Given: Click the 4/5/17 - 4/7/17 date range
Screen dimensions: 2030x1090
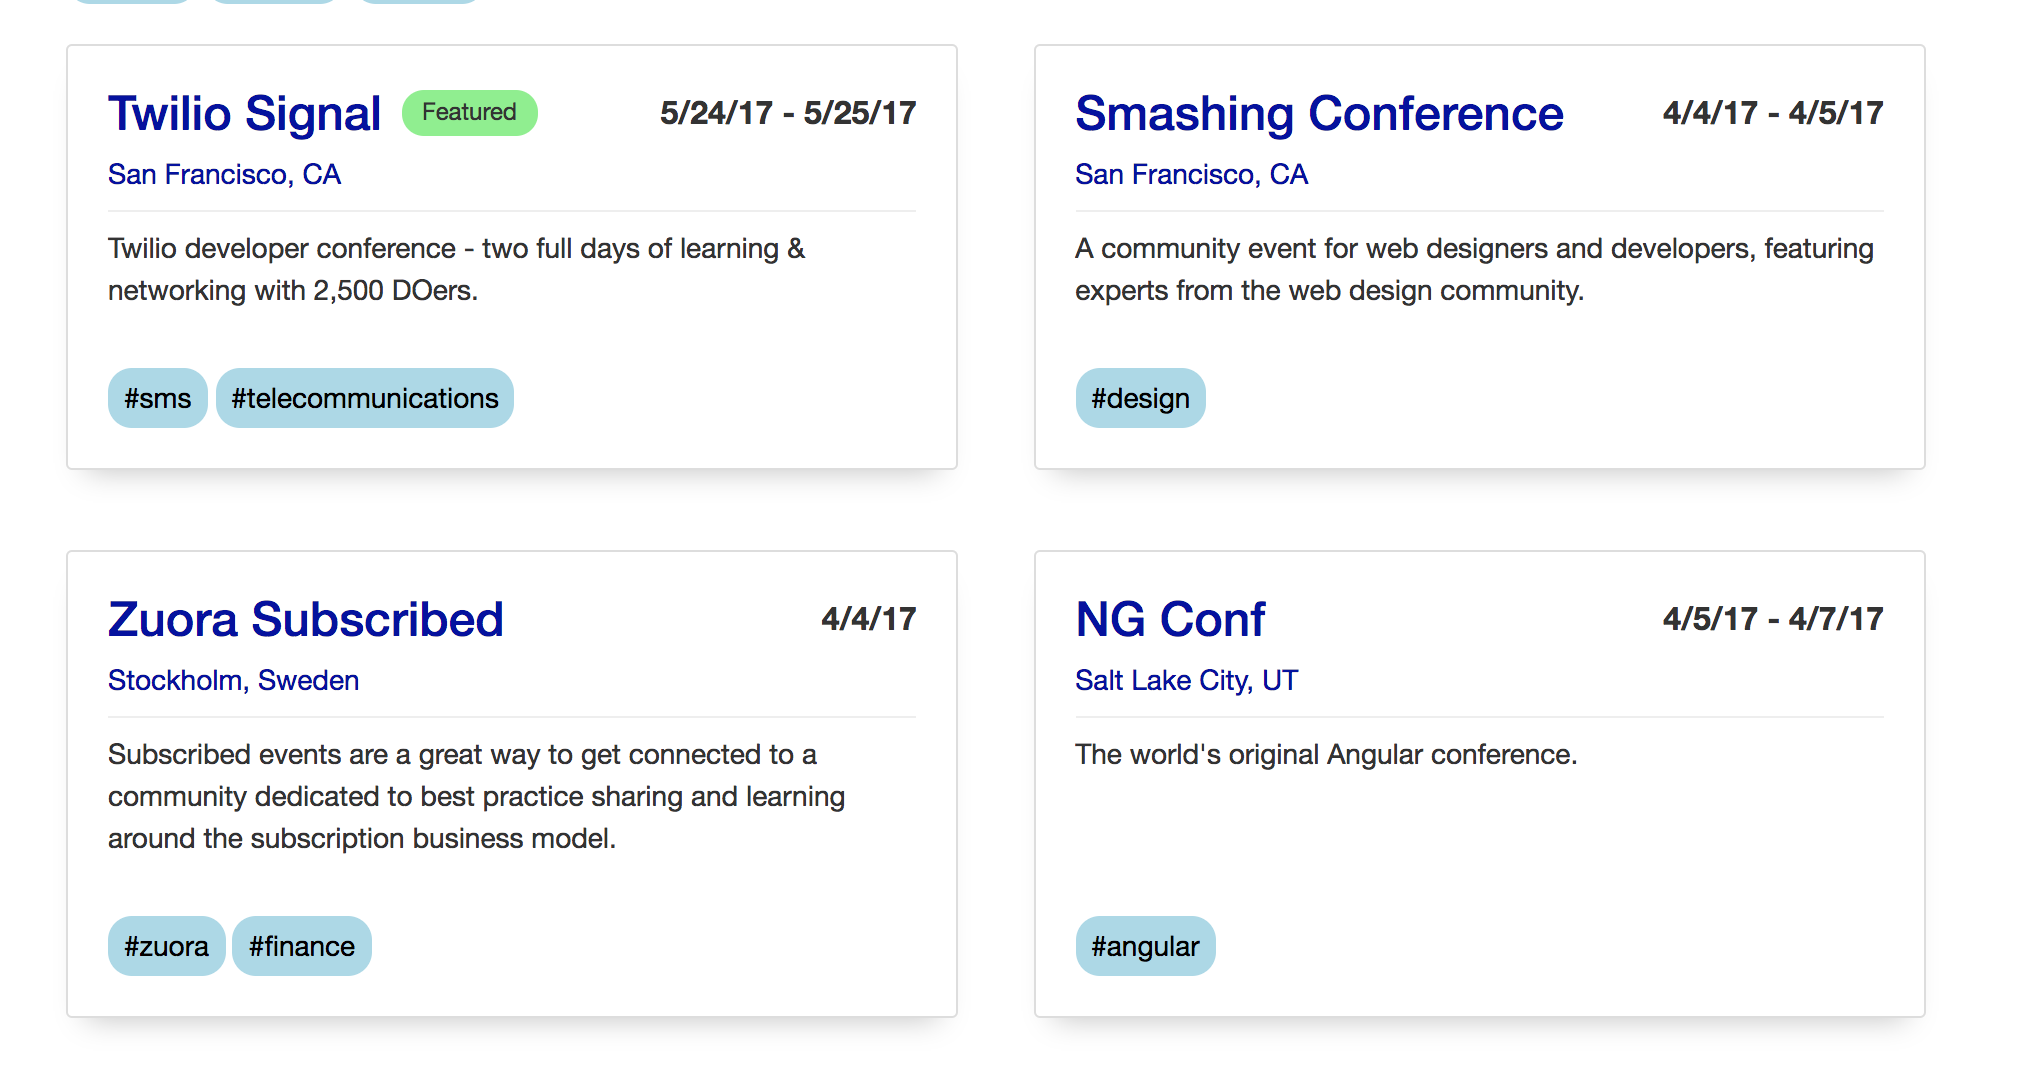Looking at the screenshot, I should [x=1772, y=619].
